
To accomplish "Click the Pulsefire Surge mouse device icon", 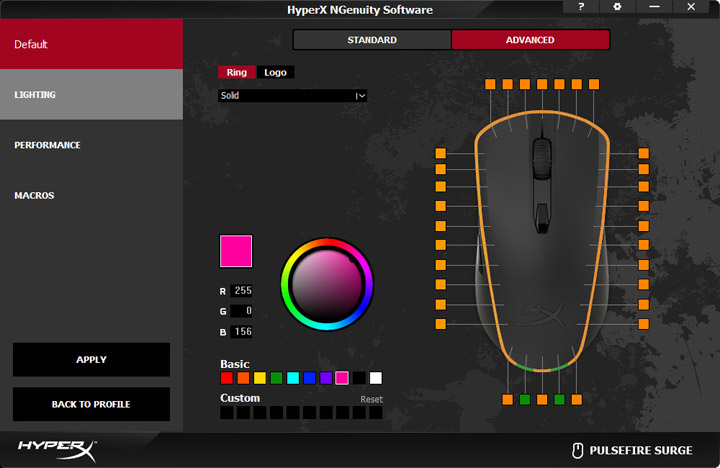I will [x=577, y=450].
